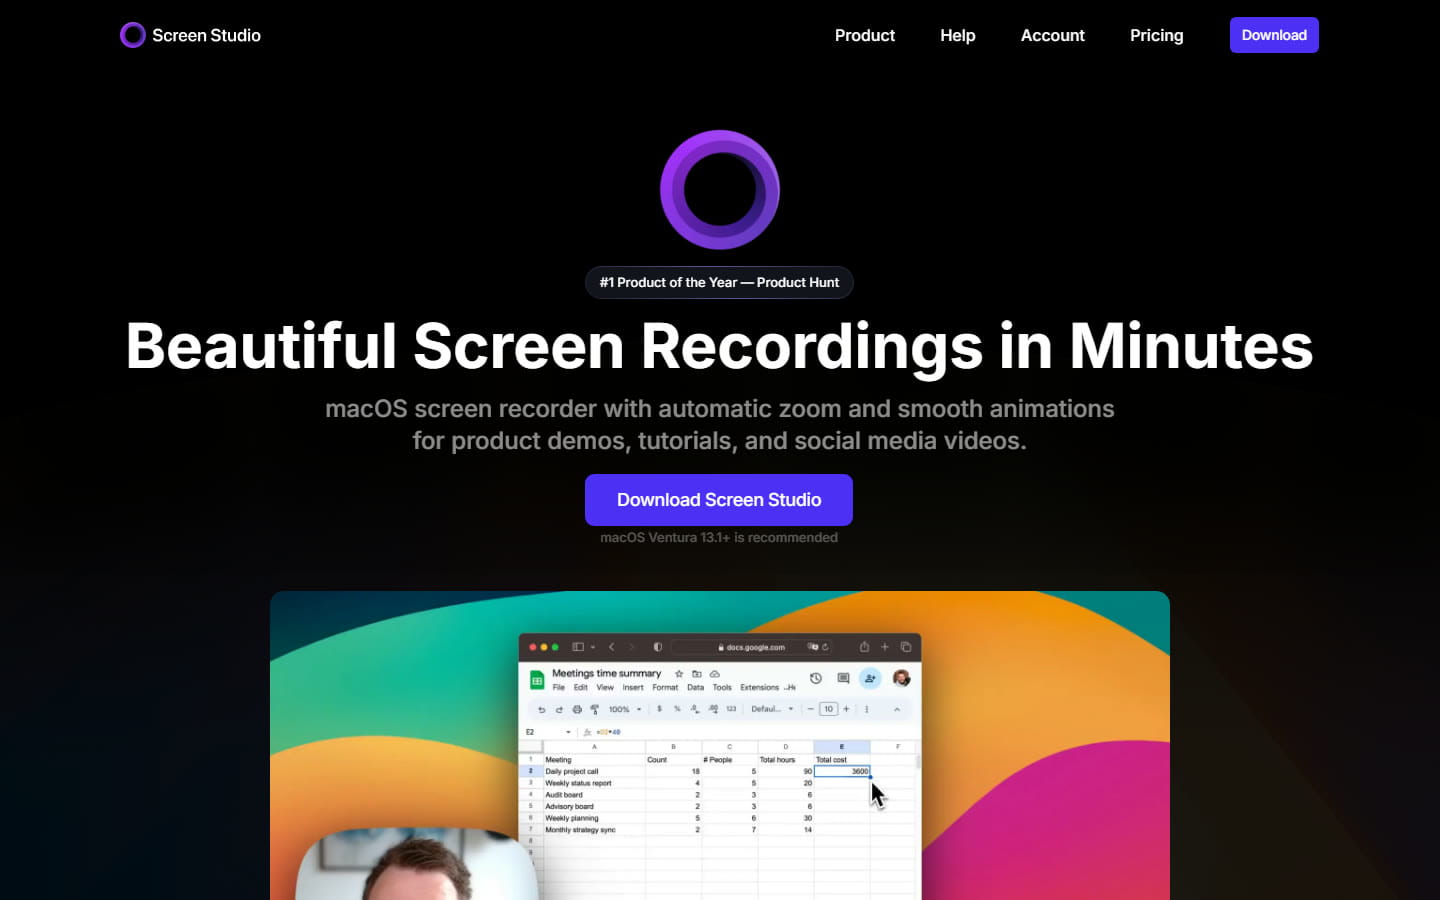This screenshot has width=1440, height=900.
Task: Click the Screen Studio logo in navbar
Action: [190, 35]
